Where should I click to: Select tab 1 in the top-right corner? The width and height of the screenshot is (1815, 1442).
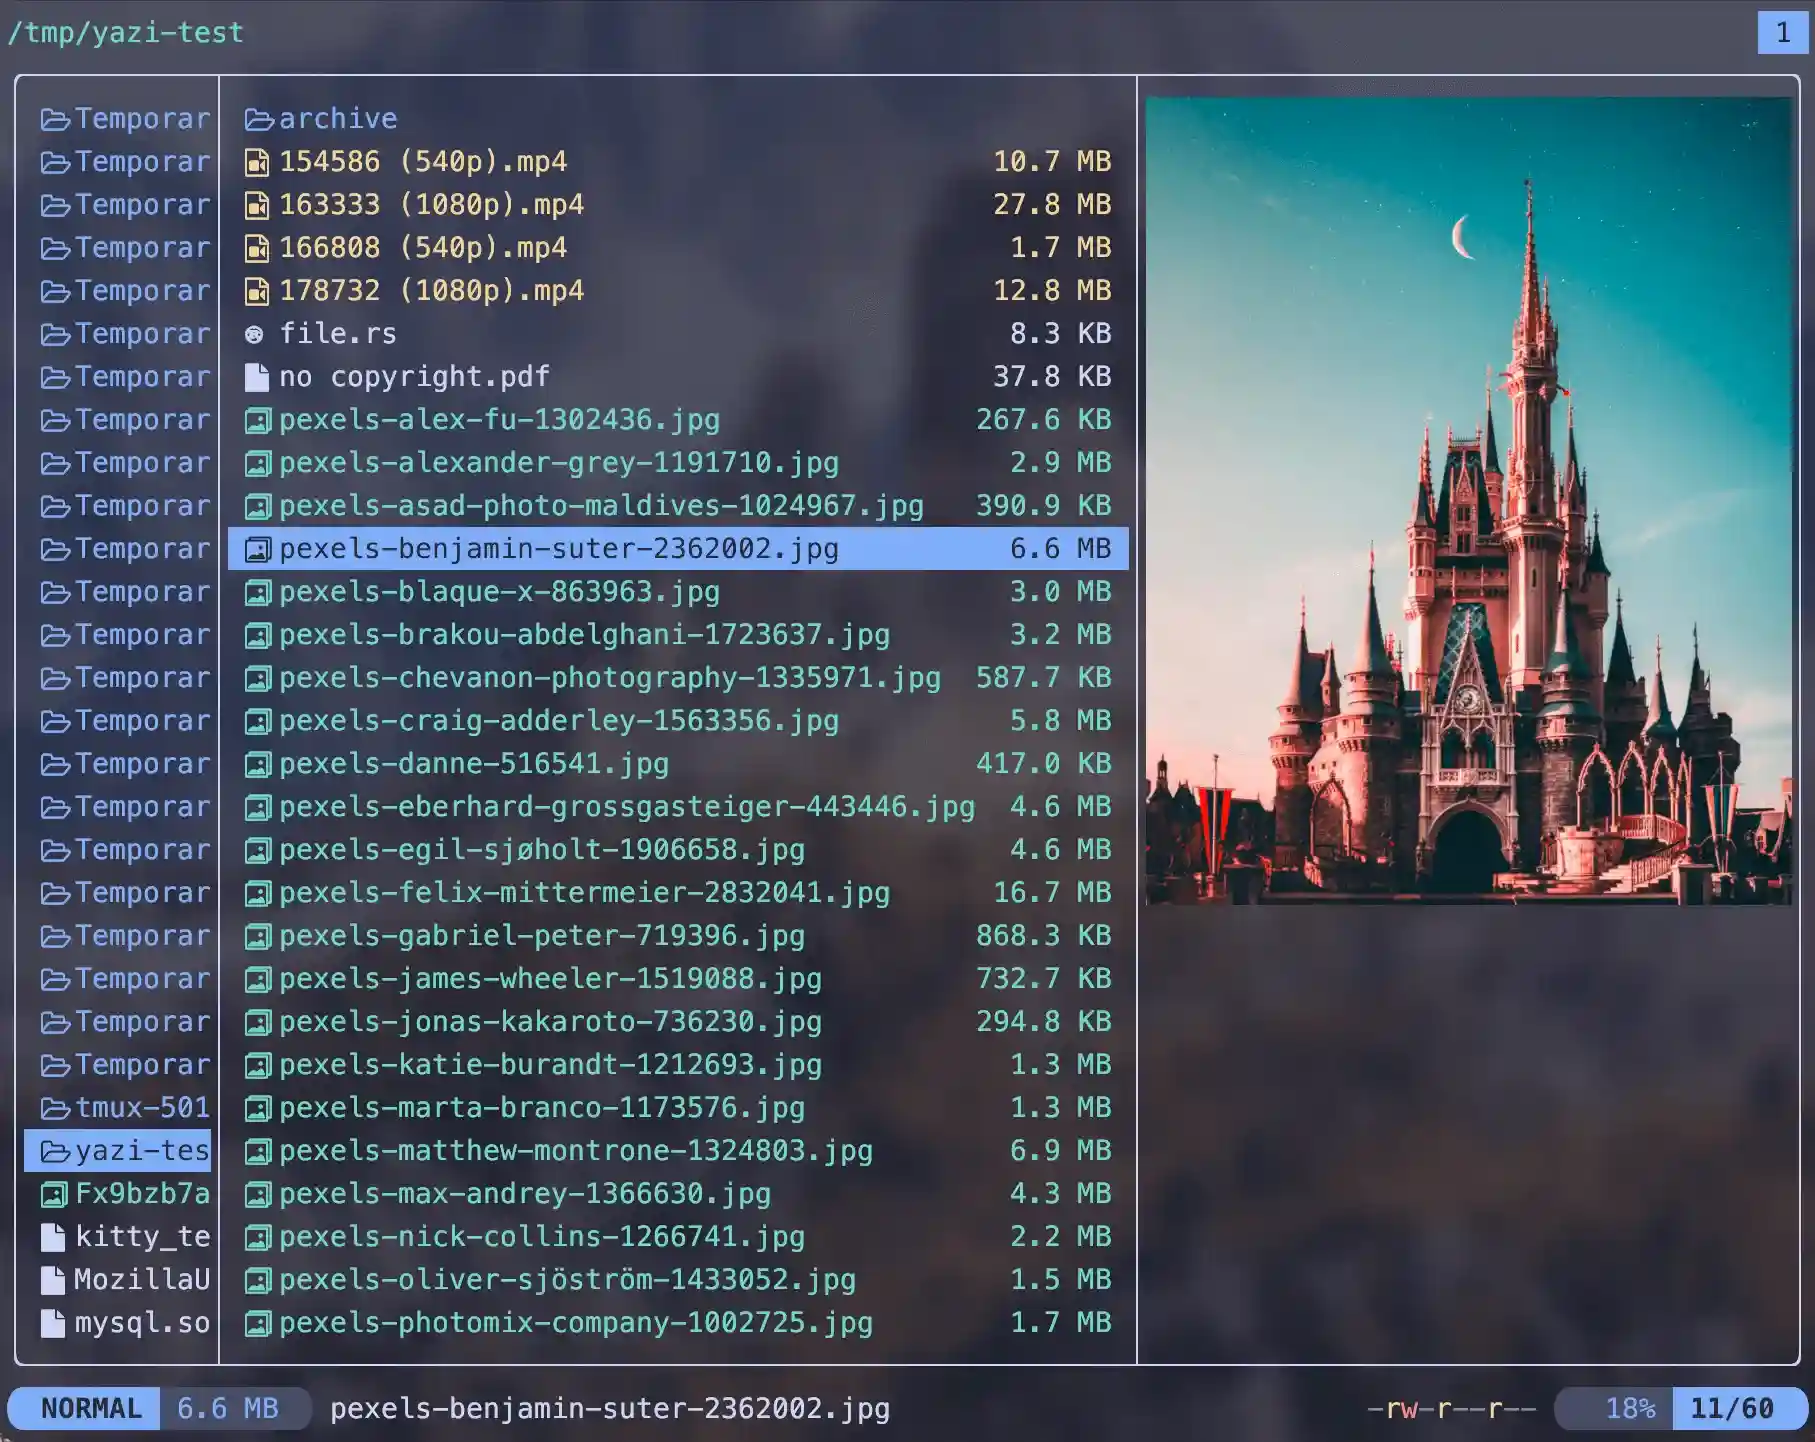pos(1782,33)
